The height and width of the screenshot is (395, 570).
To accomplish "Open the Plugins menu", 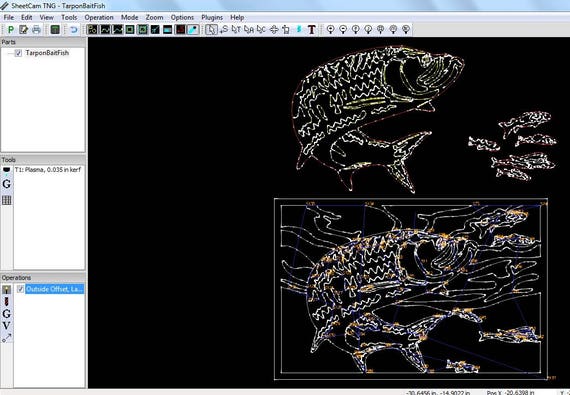I will click(212, 17).
